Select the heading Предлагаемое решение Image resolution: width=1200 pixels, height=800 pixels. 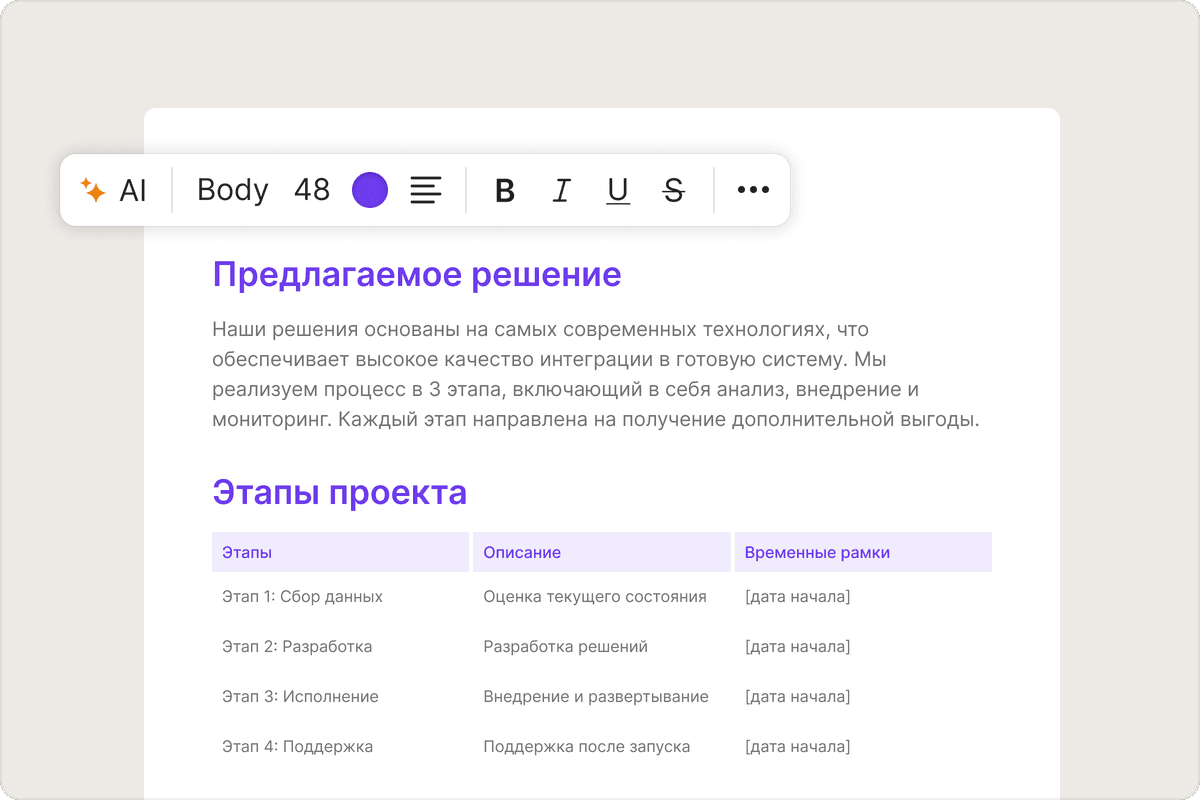coord(417,274)
